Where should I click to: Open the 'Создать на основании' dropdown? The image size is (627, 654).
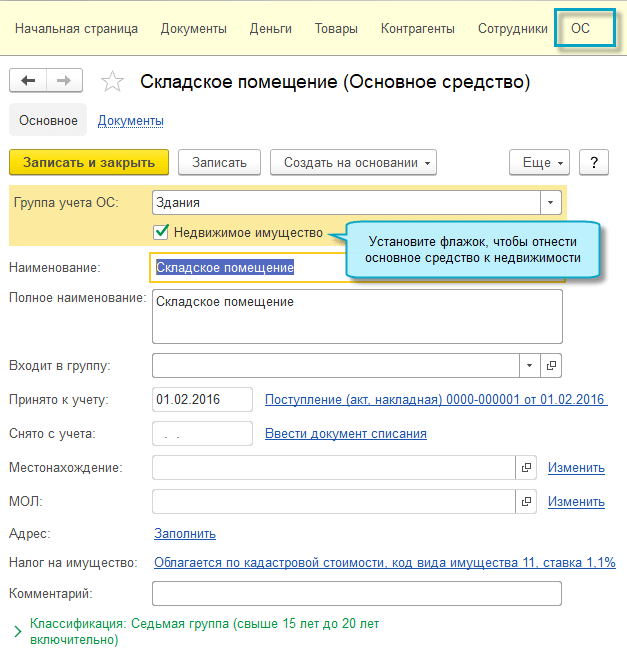pos(353,162)
